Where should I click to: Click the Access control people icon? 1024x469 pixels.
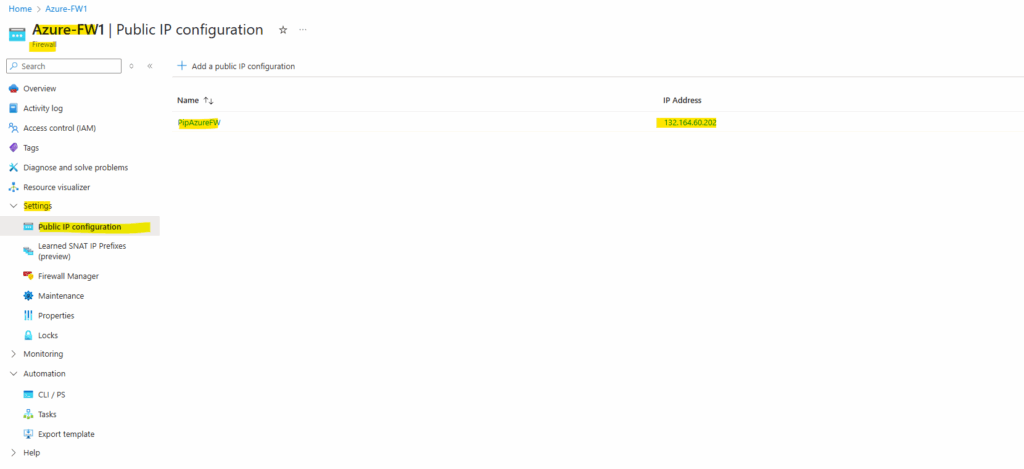(x=14, y=128)
